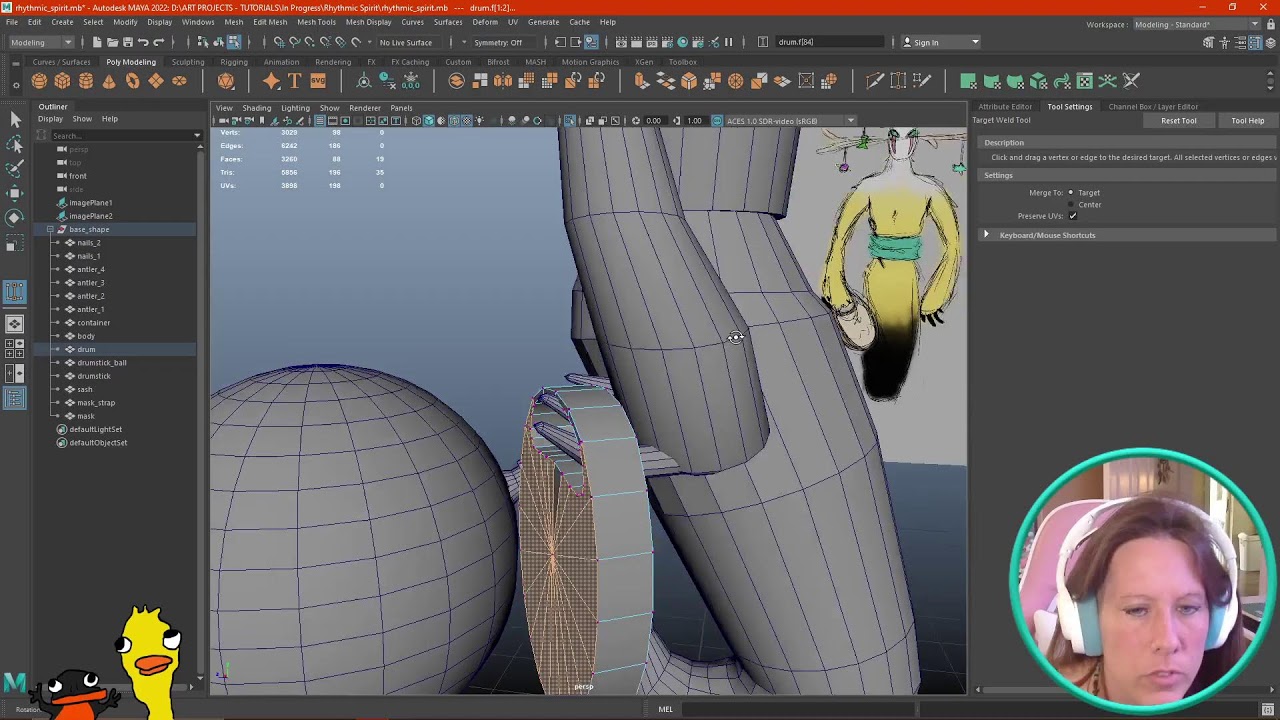Image resolution: width=1280 pixels, height=720 pixels.
Task: Click the viewport gamma value field 1.00
Action: click(x=694, y=121)
